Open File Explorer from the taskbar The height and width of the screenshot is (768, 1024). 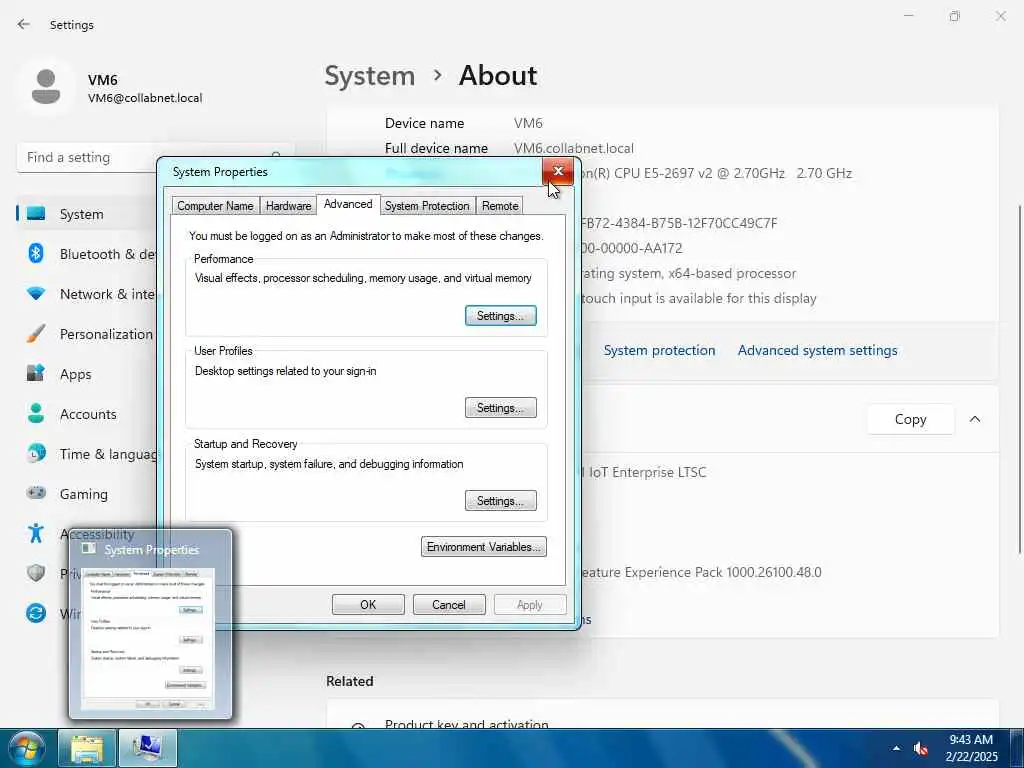click(86, 748)
